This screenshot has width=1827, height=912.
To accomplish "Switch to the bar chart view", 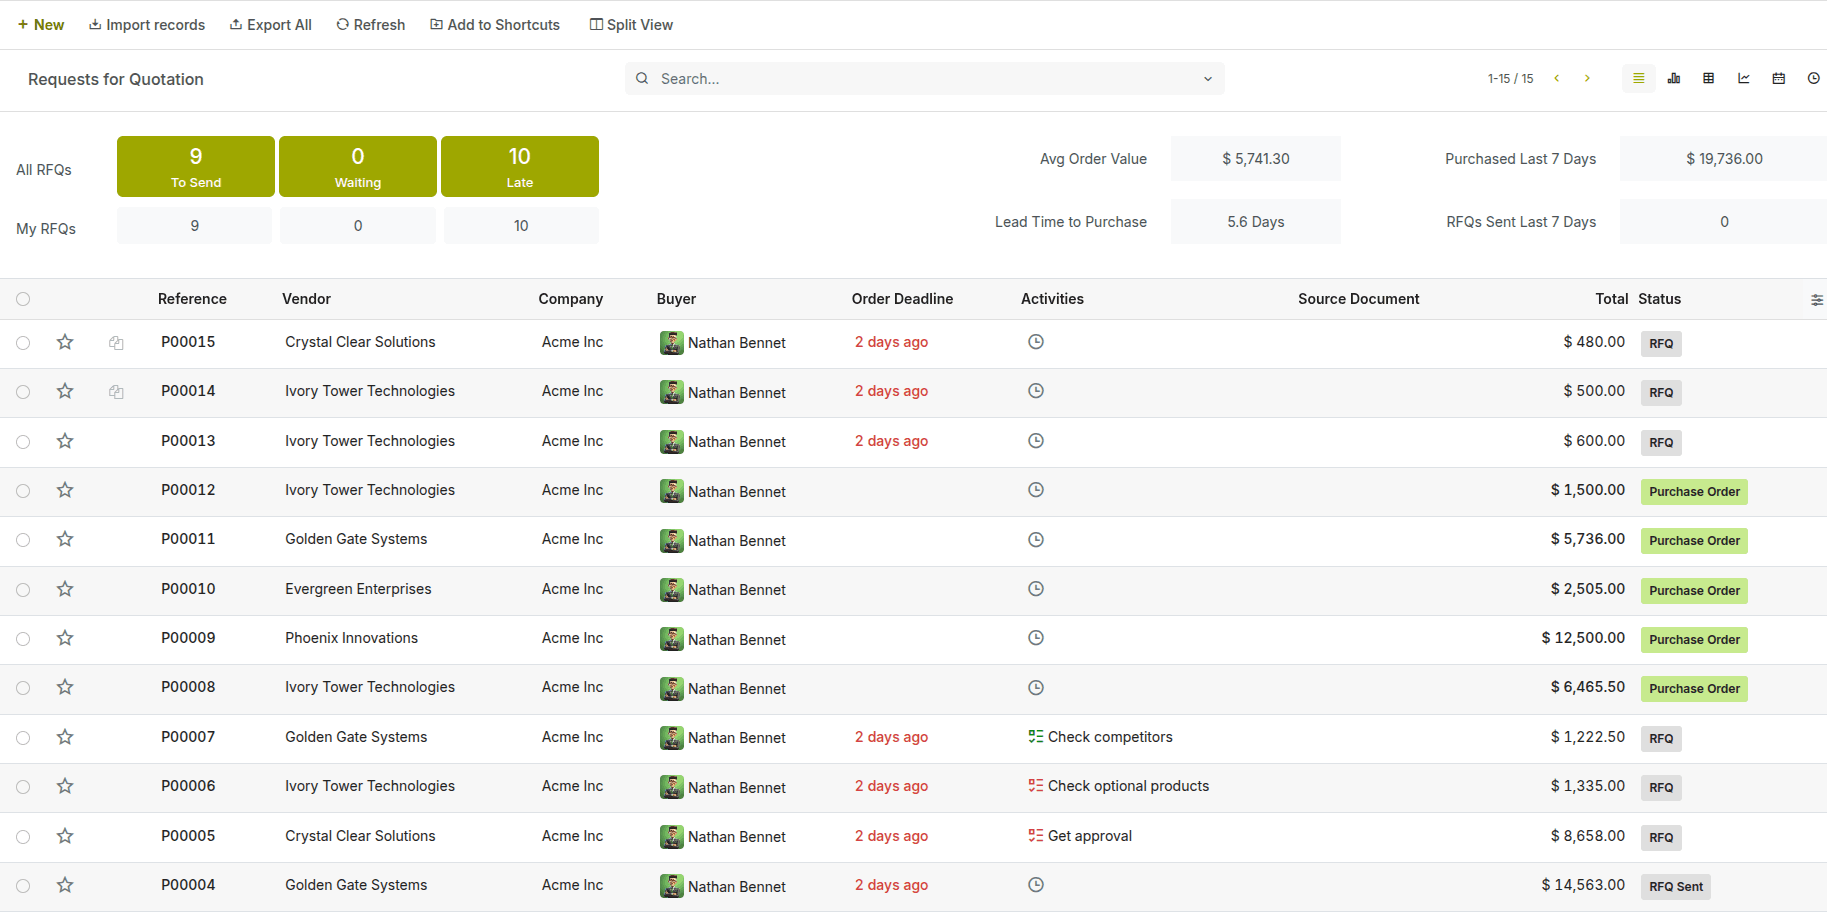I will (x=1673, y=78).
